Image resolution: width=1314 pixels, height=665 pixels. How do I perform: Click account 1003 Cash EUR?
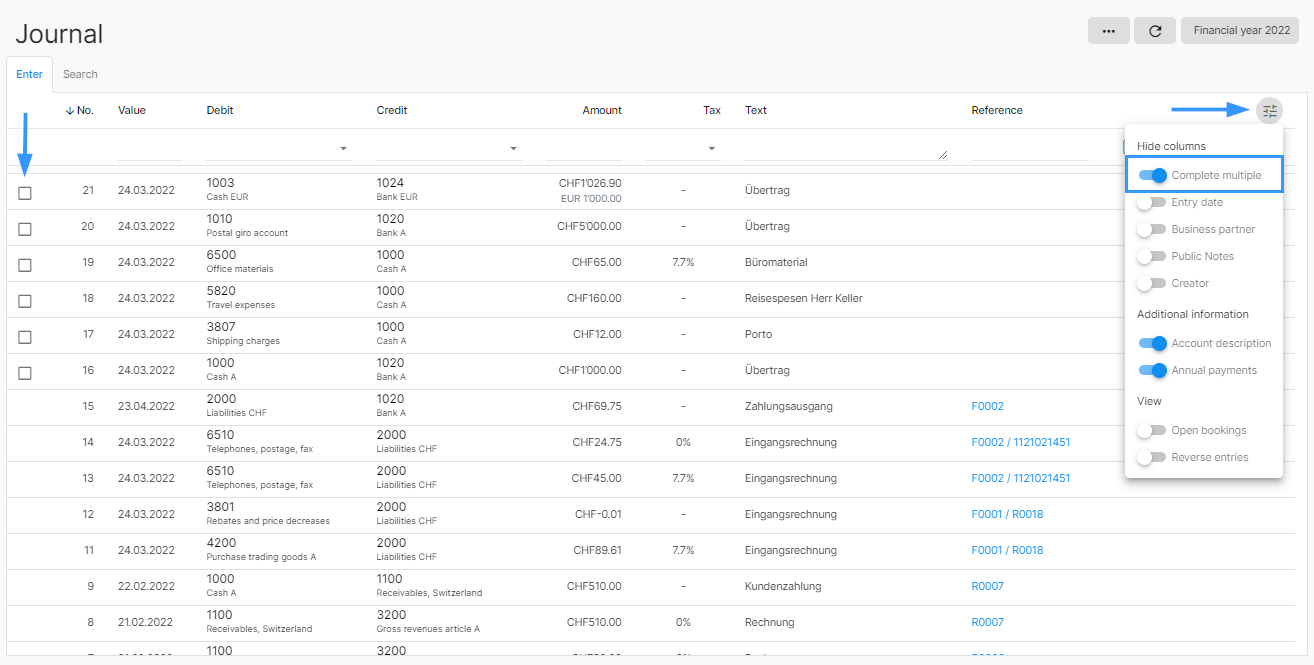tap(229, 190)
